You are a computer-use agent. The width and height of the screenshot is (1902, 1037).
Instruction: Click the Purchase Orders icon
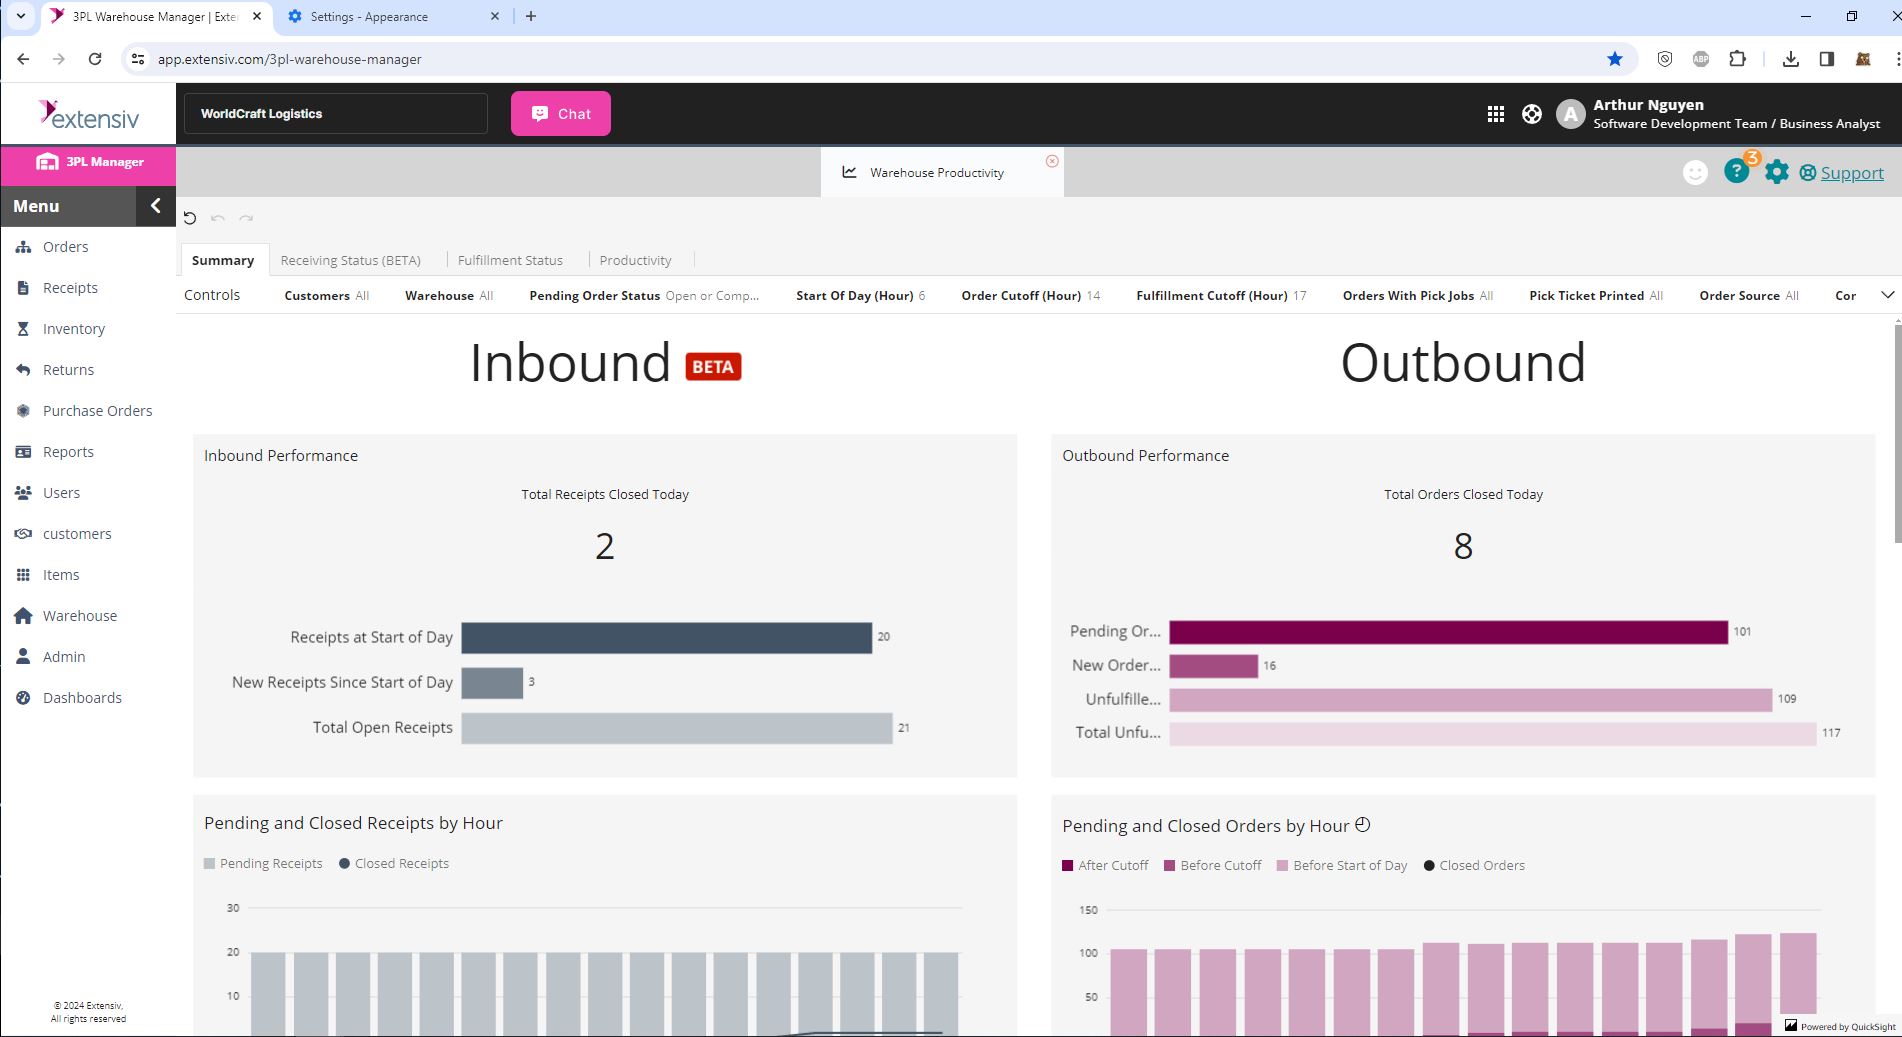click(23, 411)
